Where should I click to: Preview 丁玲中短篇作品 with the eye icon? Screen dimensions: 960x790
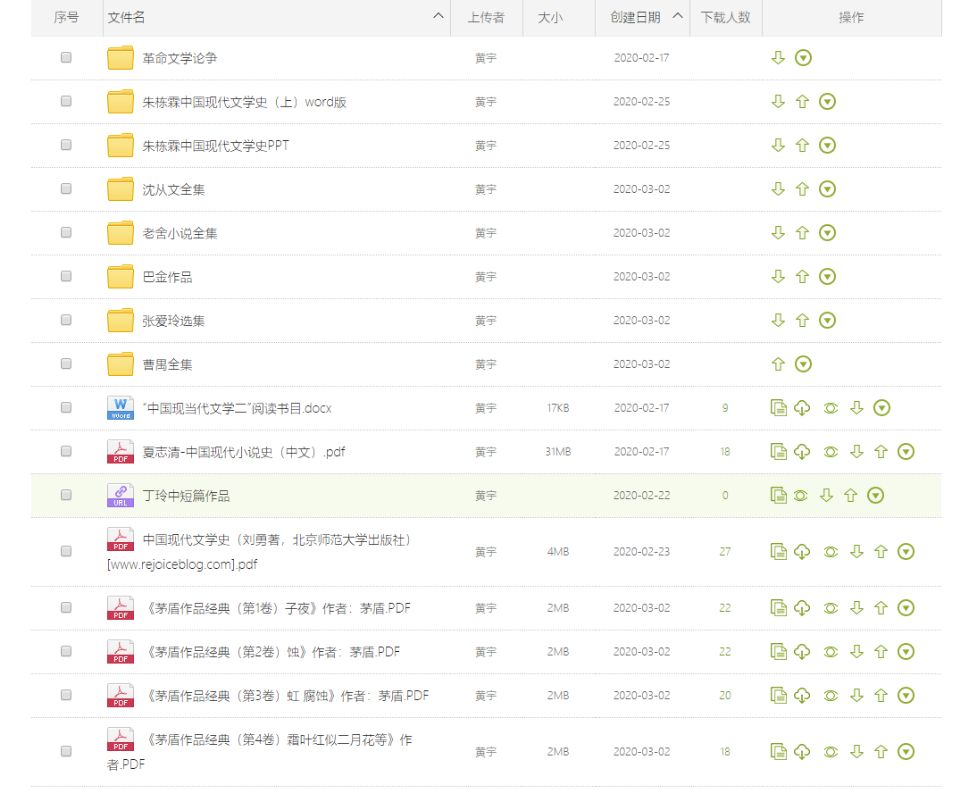(800, 495)
